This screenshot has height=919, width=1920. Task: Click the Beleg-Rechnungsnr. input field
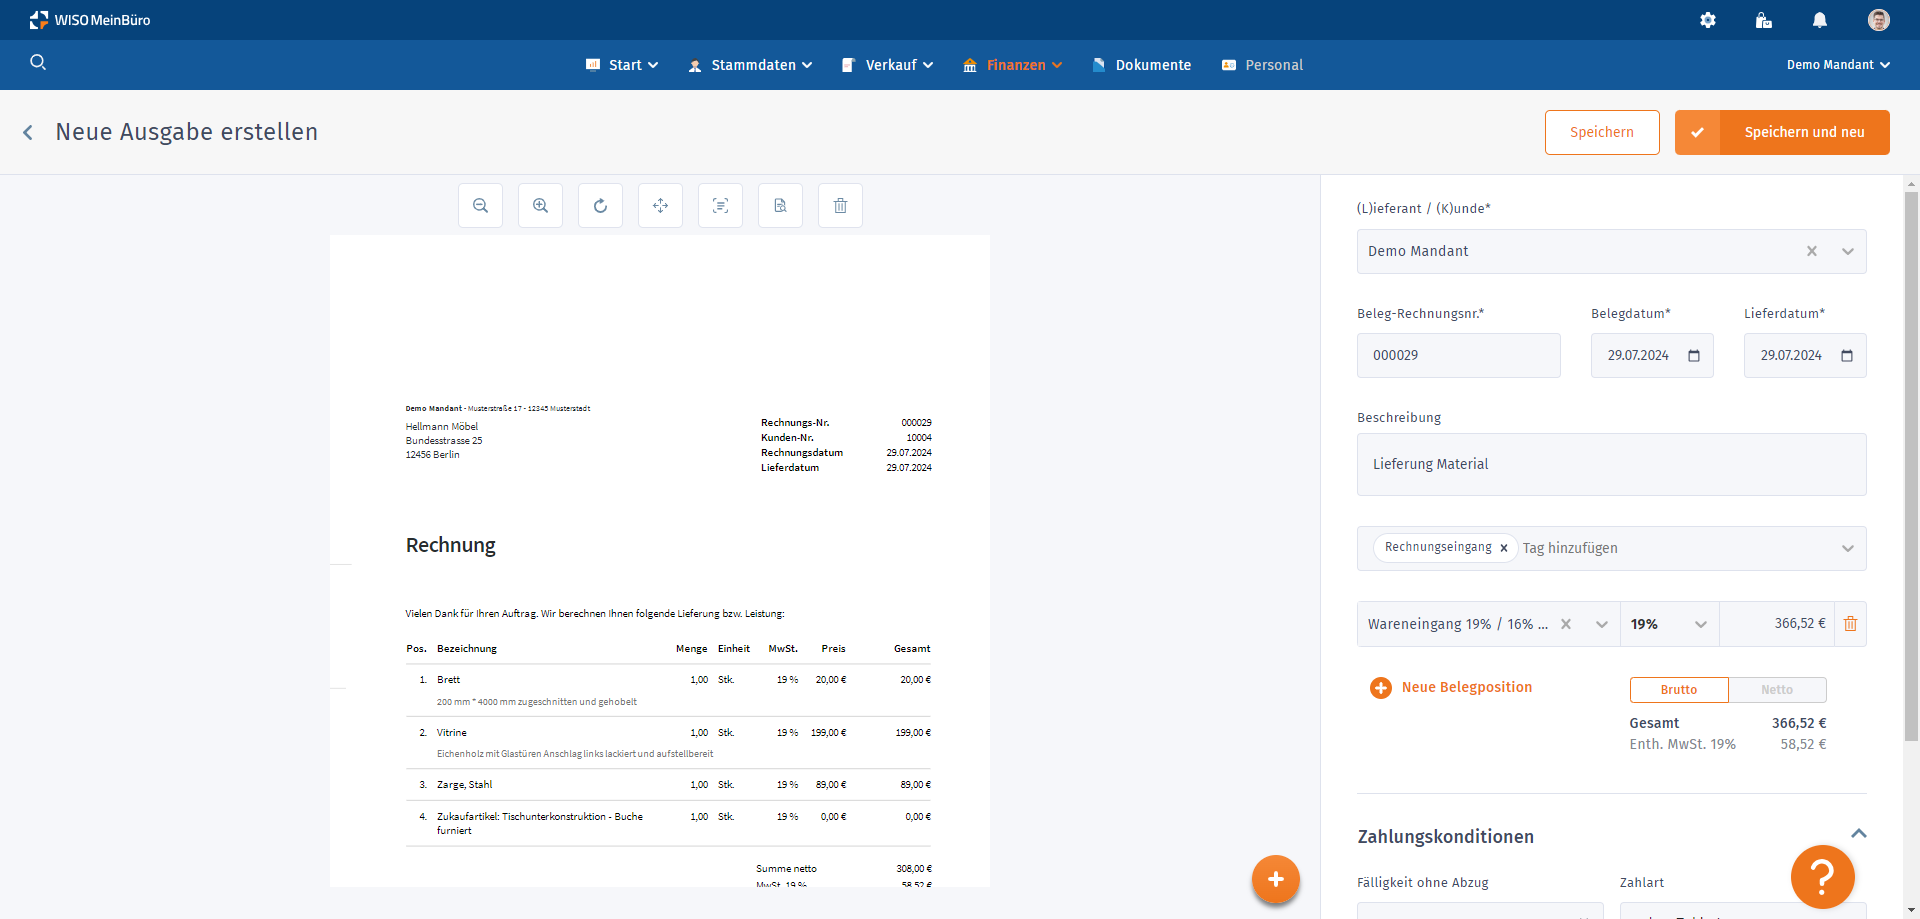coord(1458,356)
